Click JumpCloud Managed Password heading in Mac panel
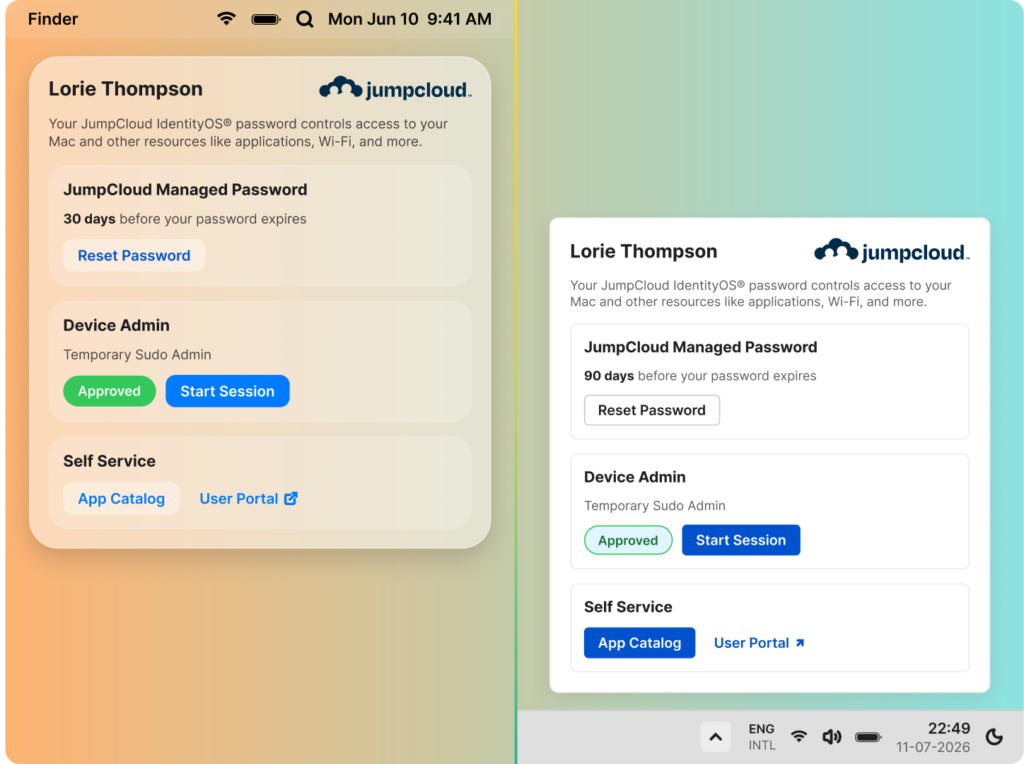Screen dimensions: 1024x764 [x=185, y=190]
